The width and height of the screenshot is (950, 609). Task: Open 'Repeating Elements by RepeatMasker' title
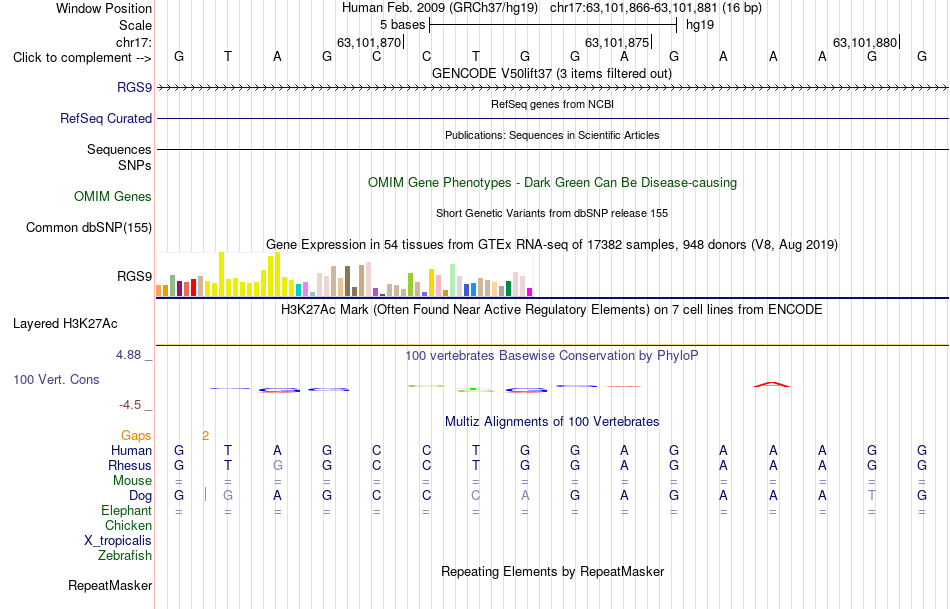click(552, 571)
